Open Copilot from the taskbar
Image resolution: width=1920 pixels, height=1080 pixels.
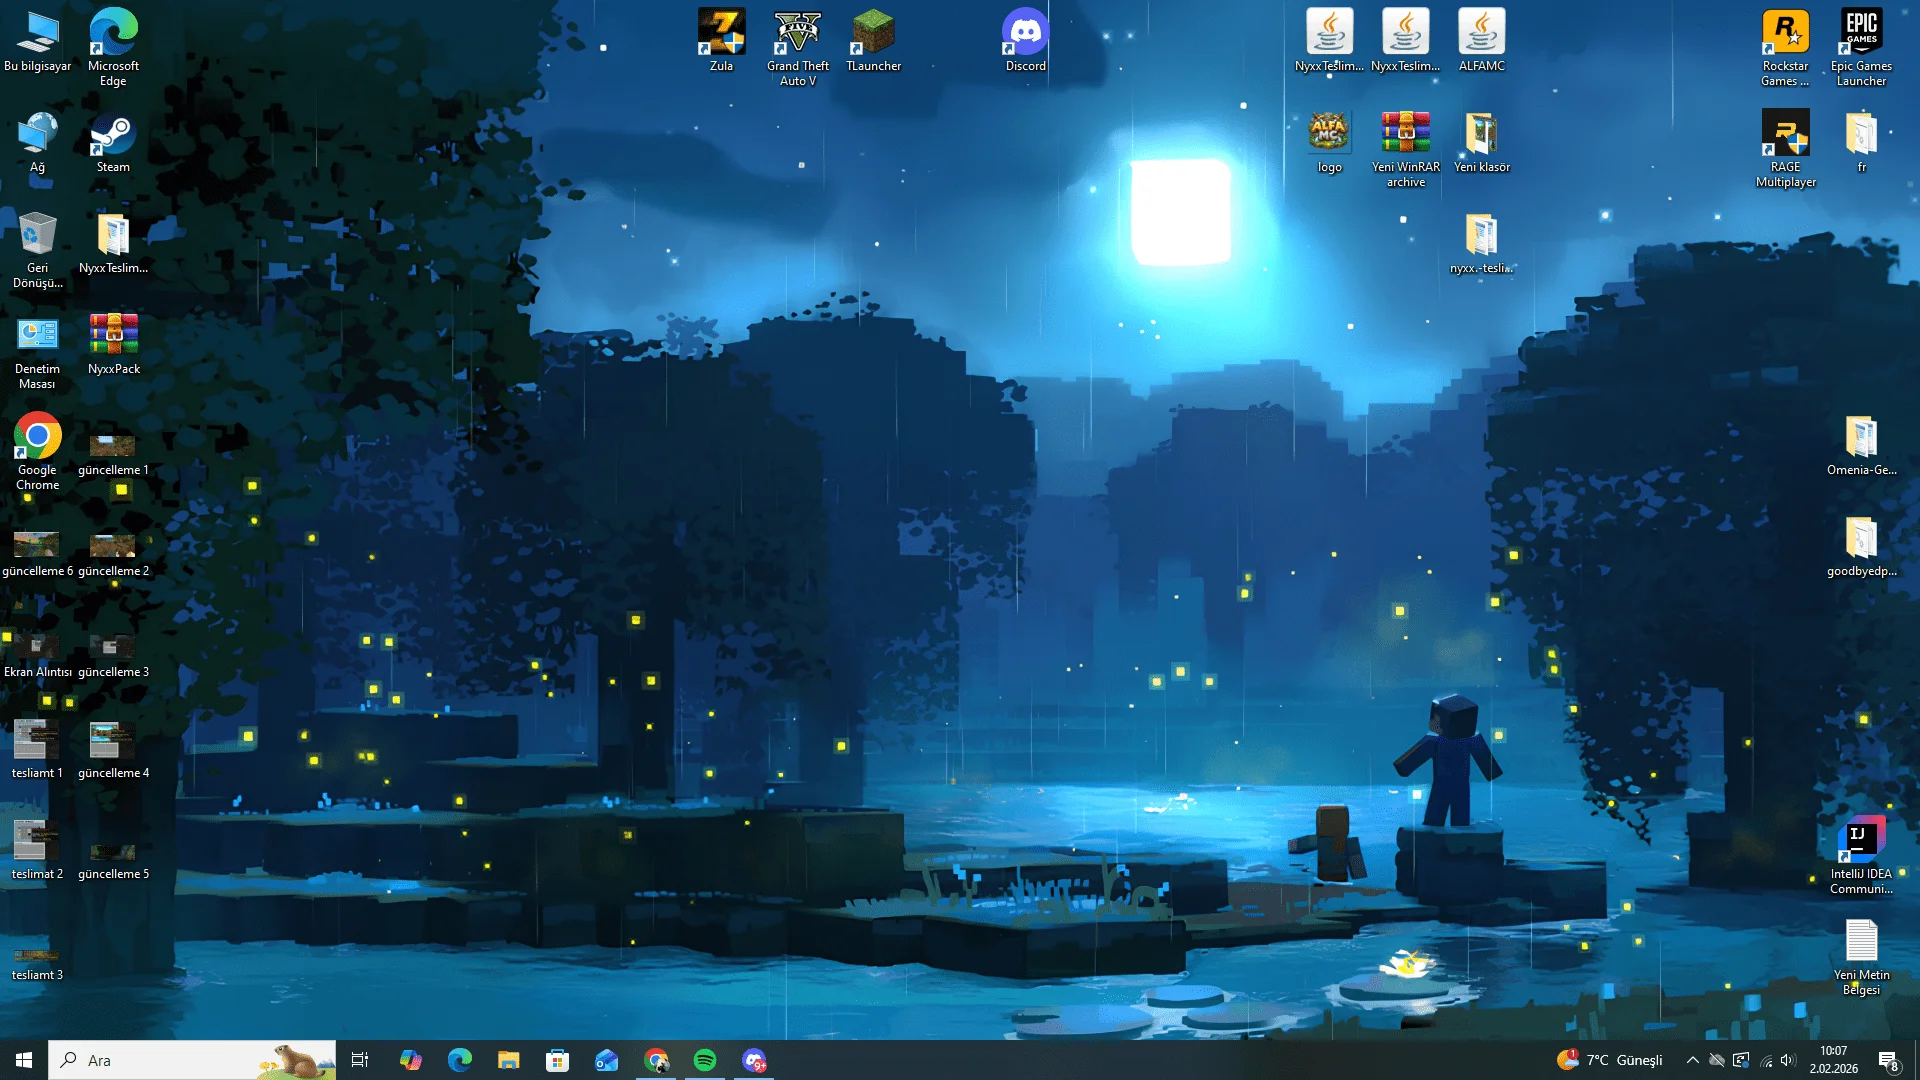click(x=410, y=1060)
